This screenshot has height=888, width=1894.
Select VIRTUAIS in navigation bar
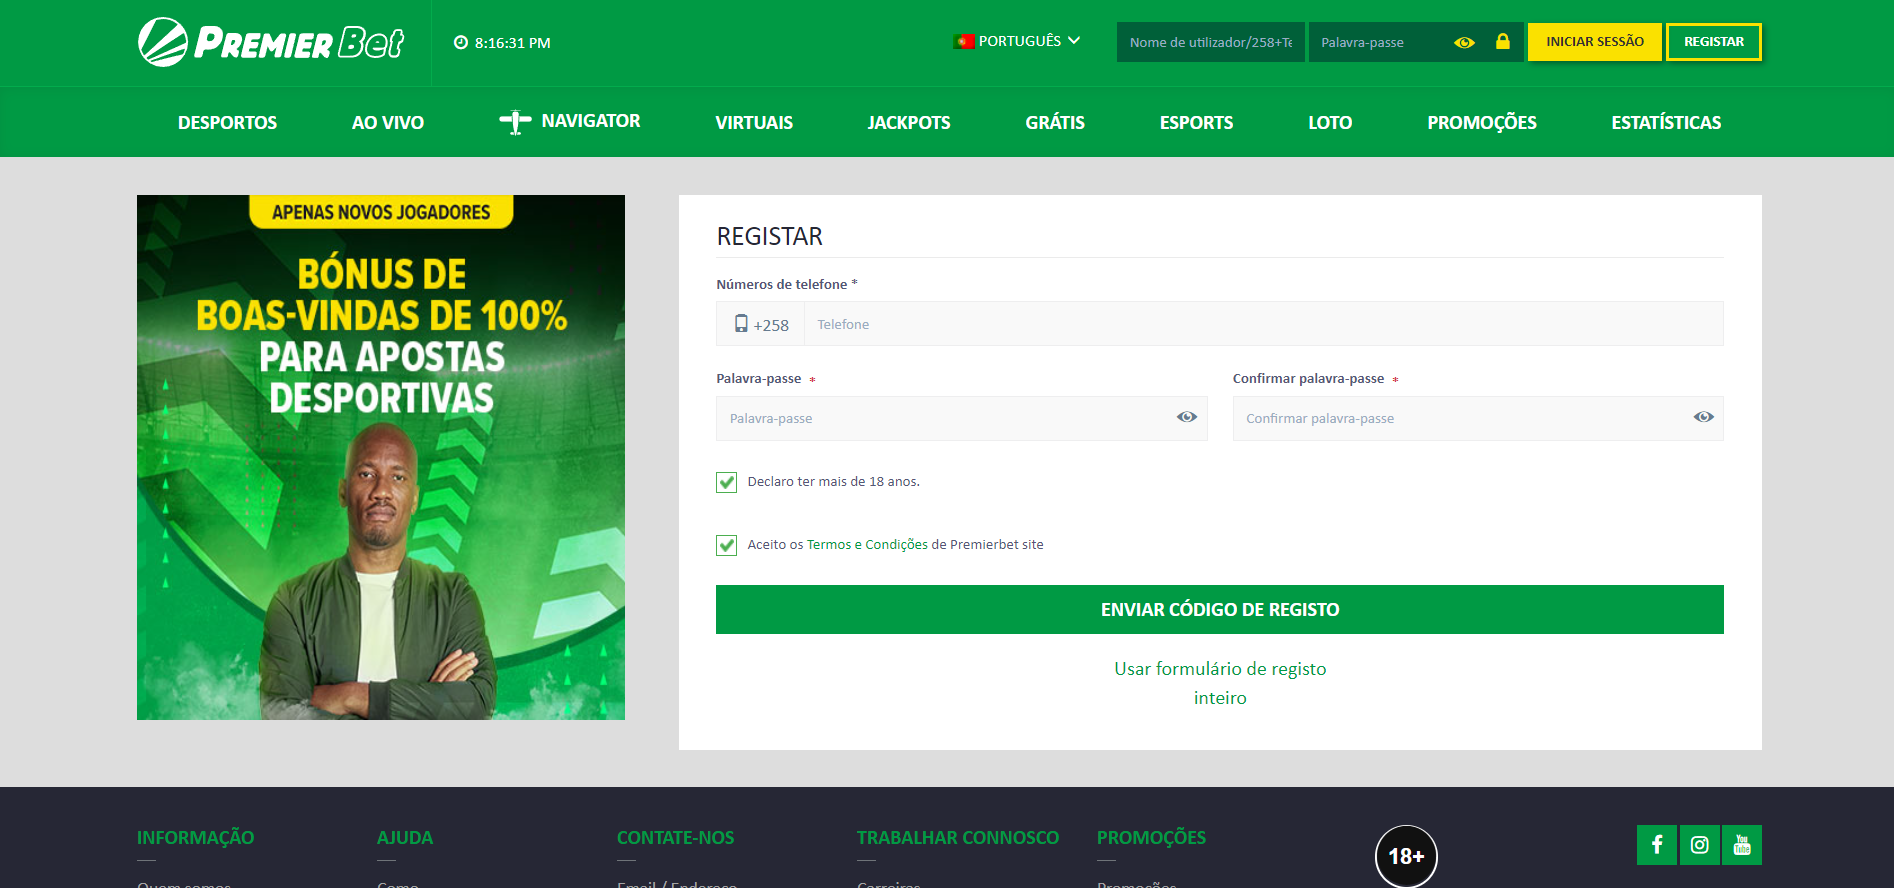point(754,122)
